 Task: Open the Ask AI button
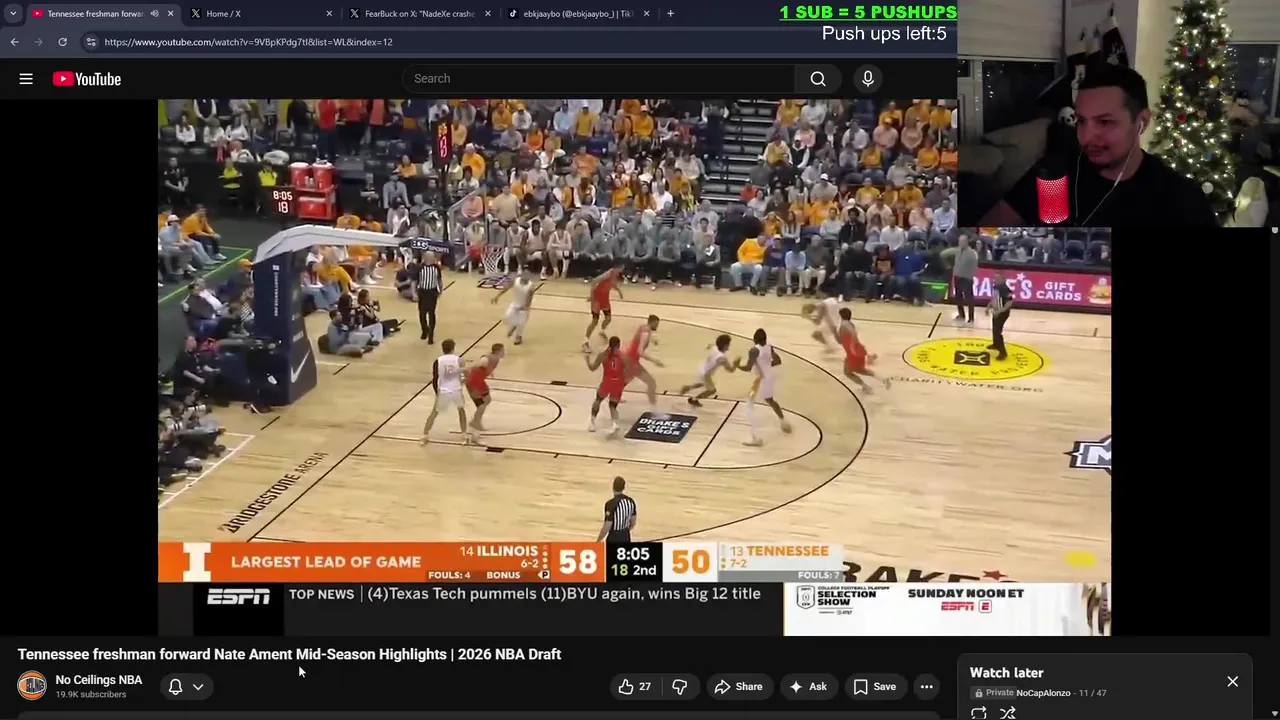point(808,686)
